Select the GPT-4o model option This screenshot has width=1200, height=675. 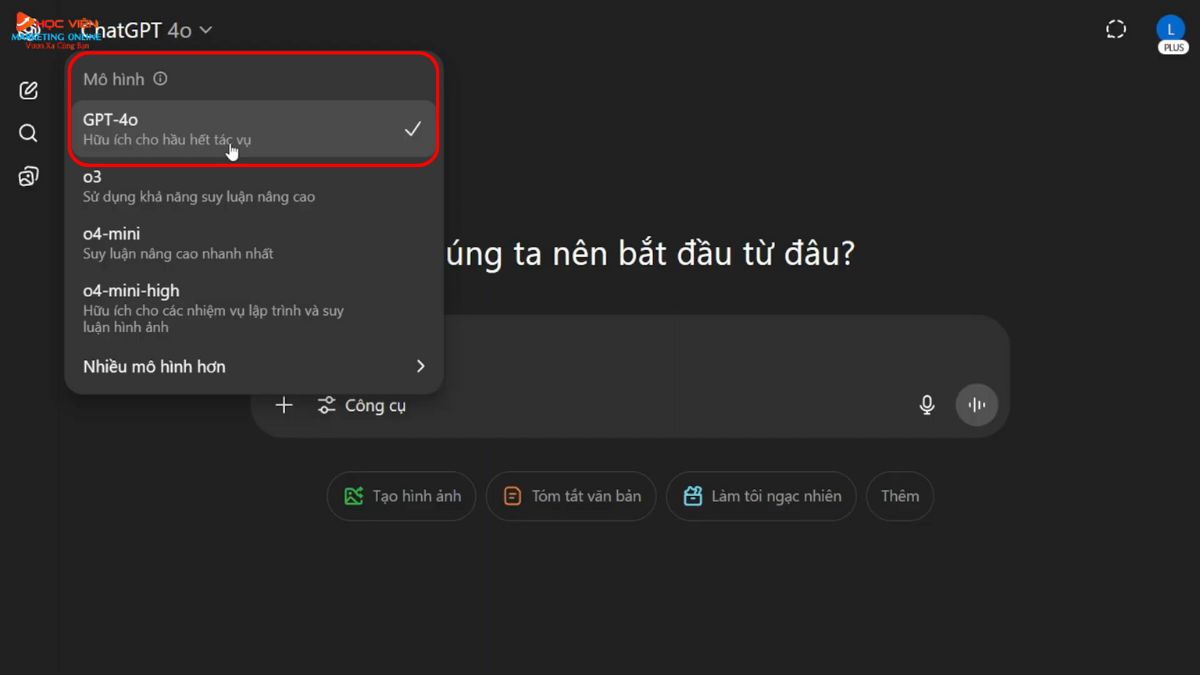[x=254, y=129]
